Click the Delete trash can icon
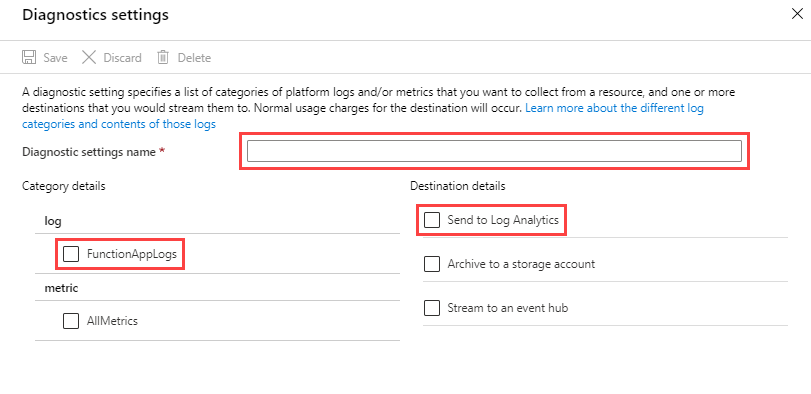811x394 pixels. [163, 57]
